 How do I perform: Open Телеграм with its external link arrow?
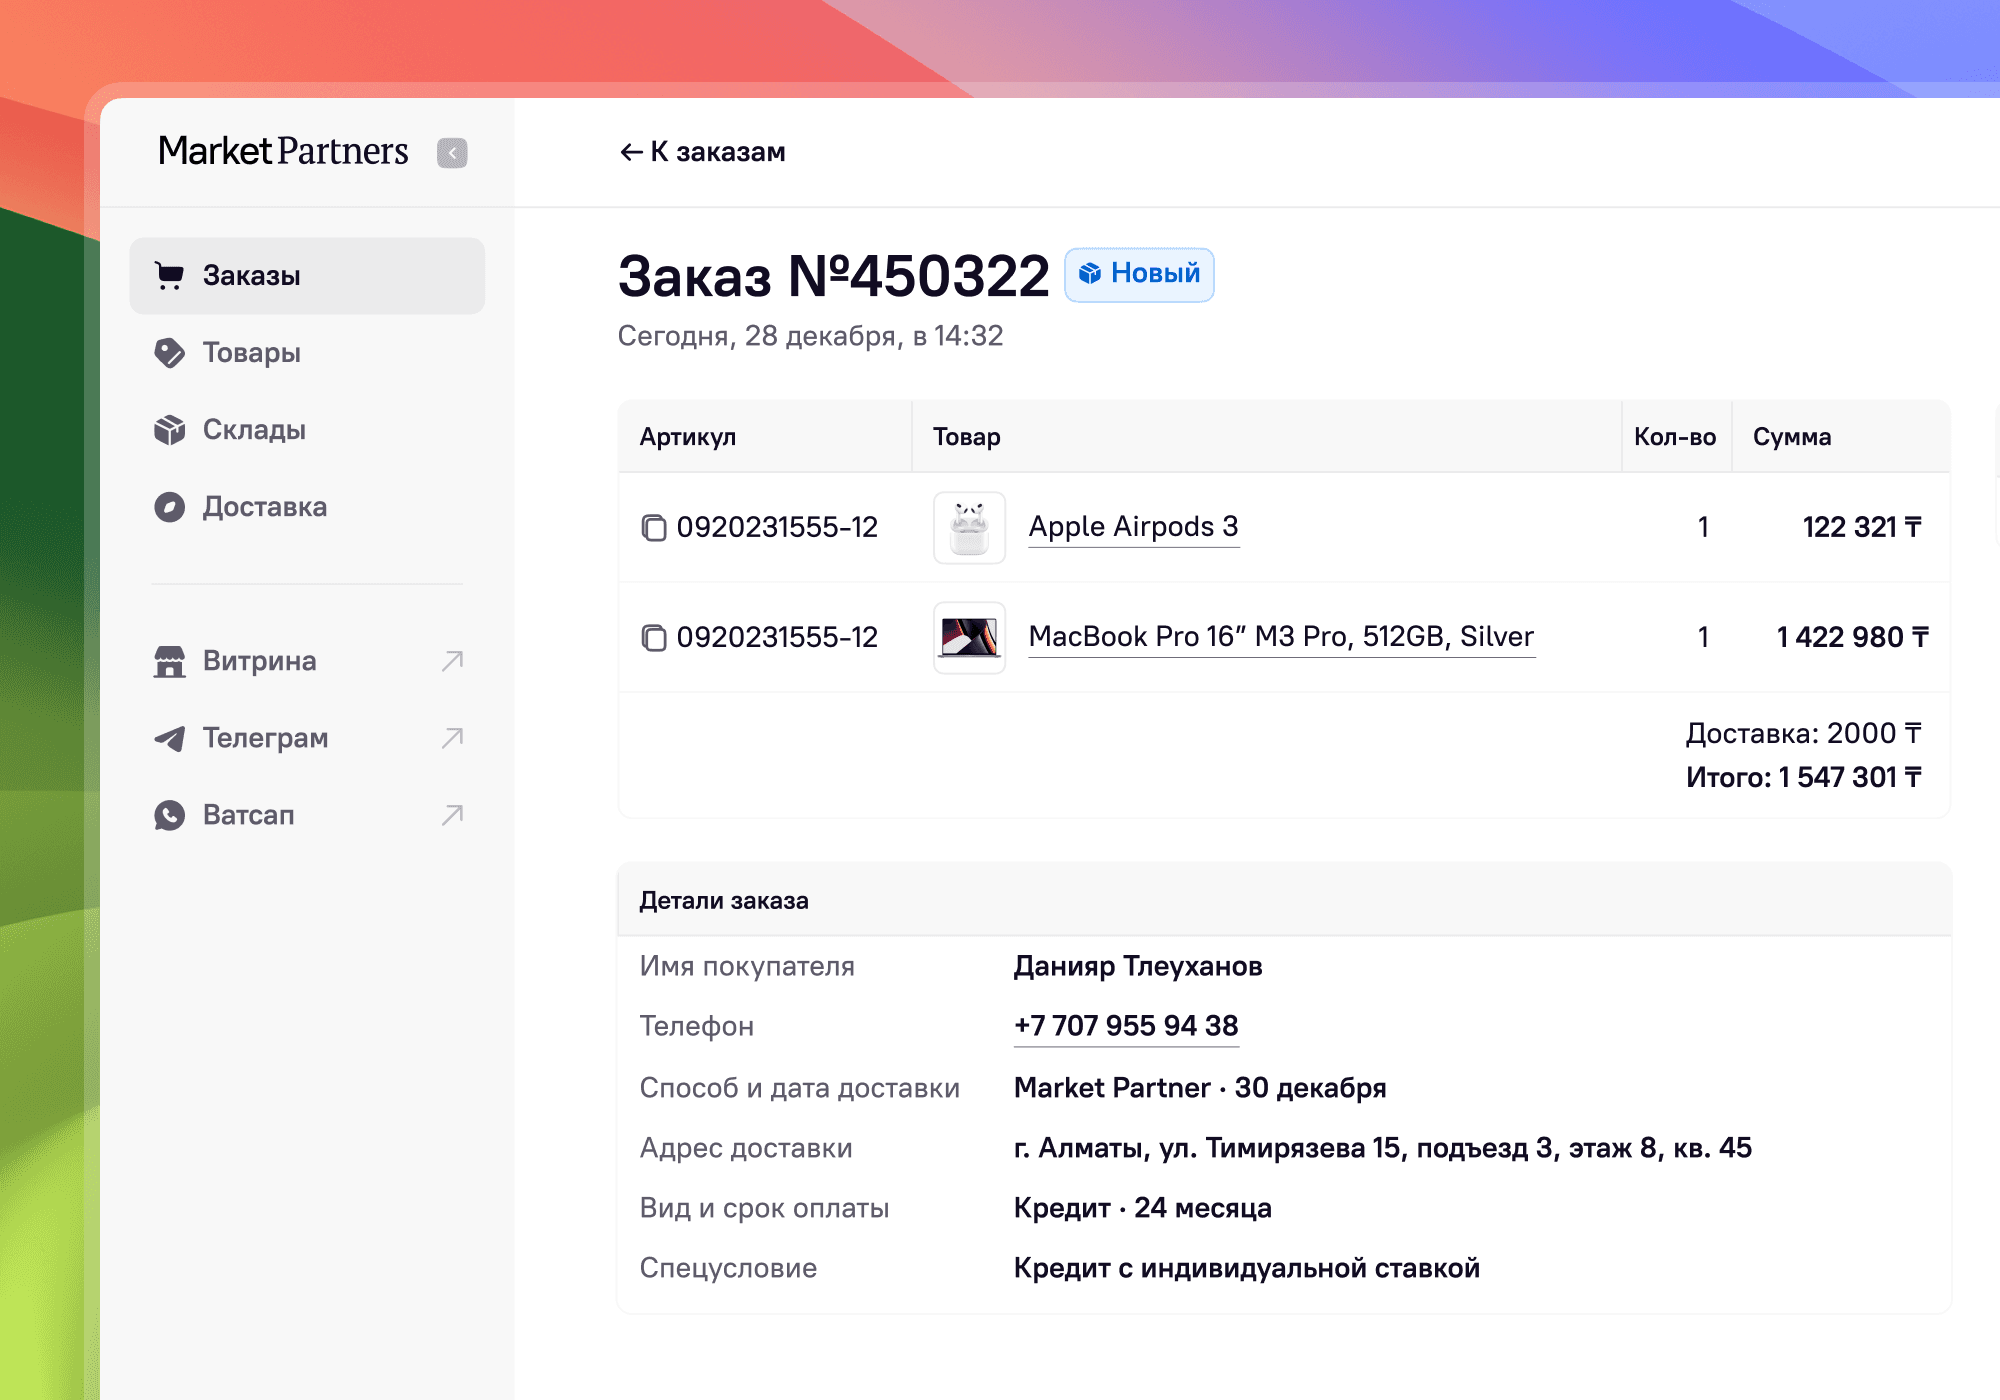tap(452, 738)
